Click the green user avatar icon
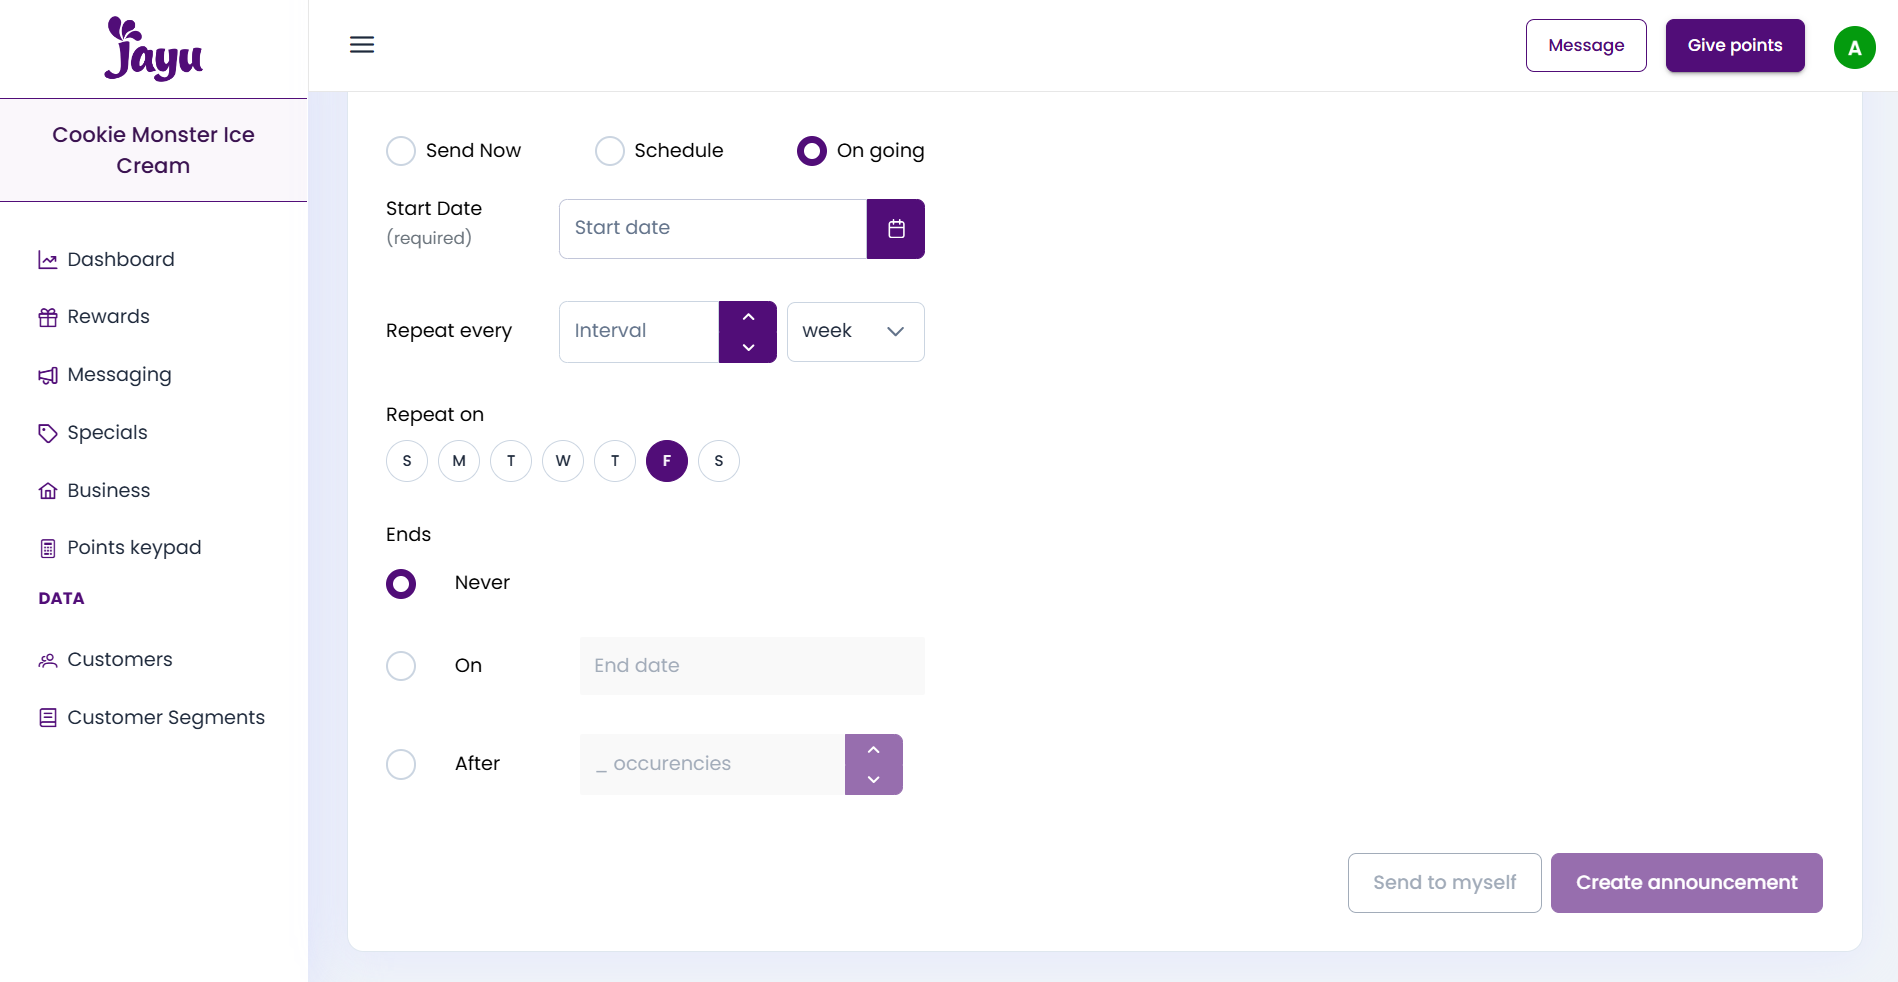Screen dimensions: 1898x982 1854,47
